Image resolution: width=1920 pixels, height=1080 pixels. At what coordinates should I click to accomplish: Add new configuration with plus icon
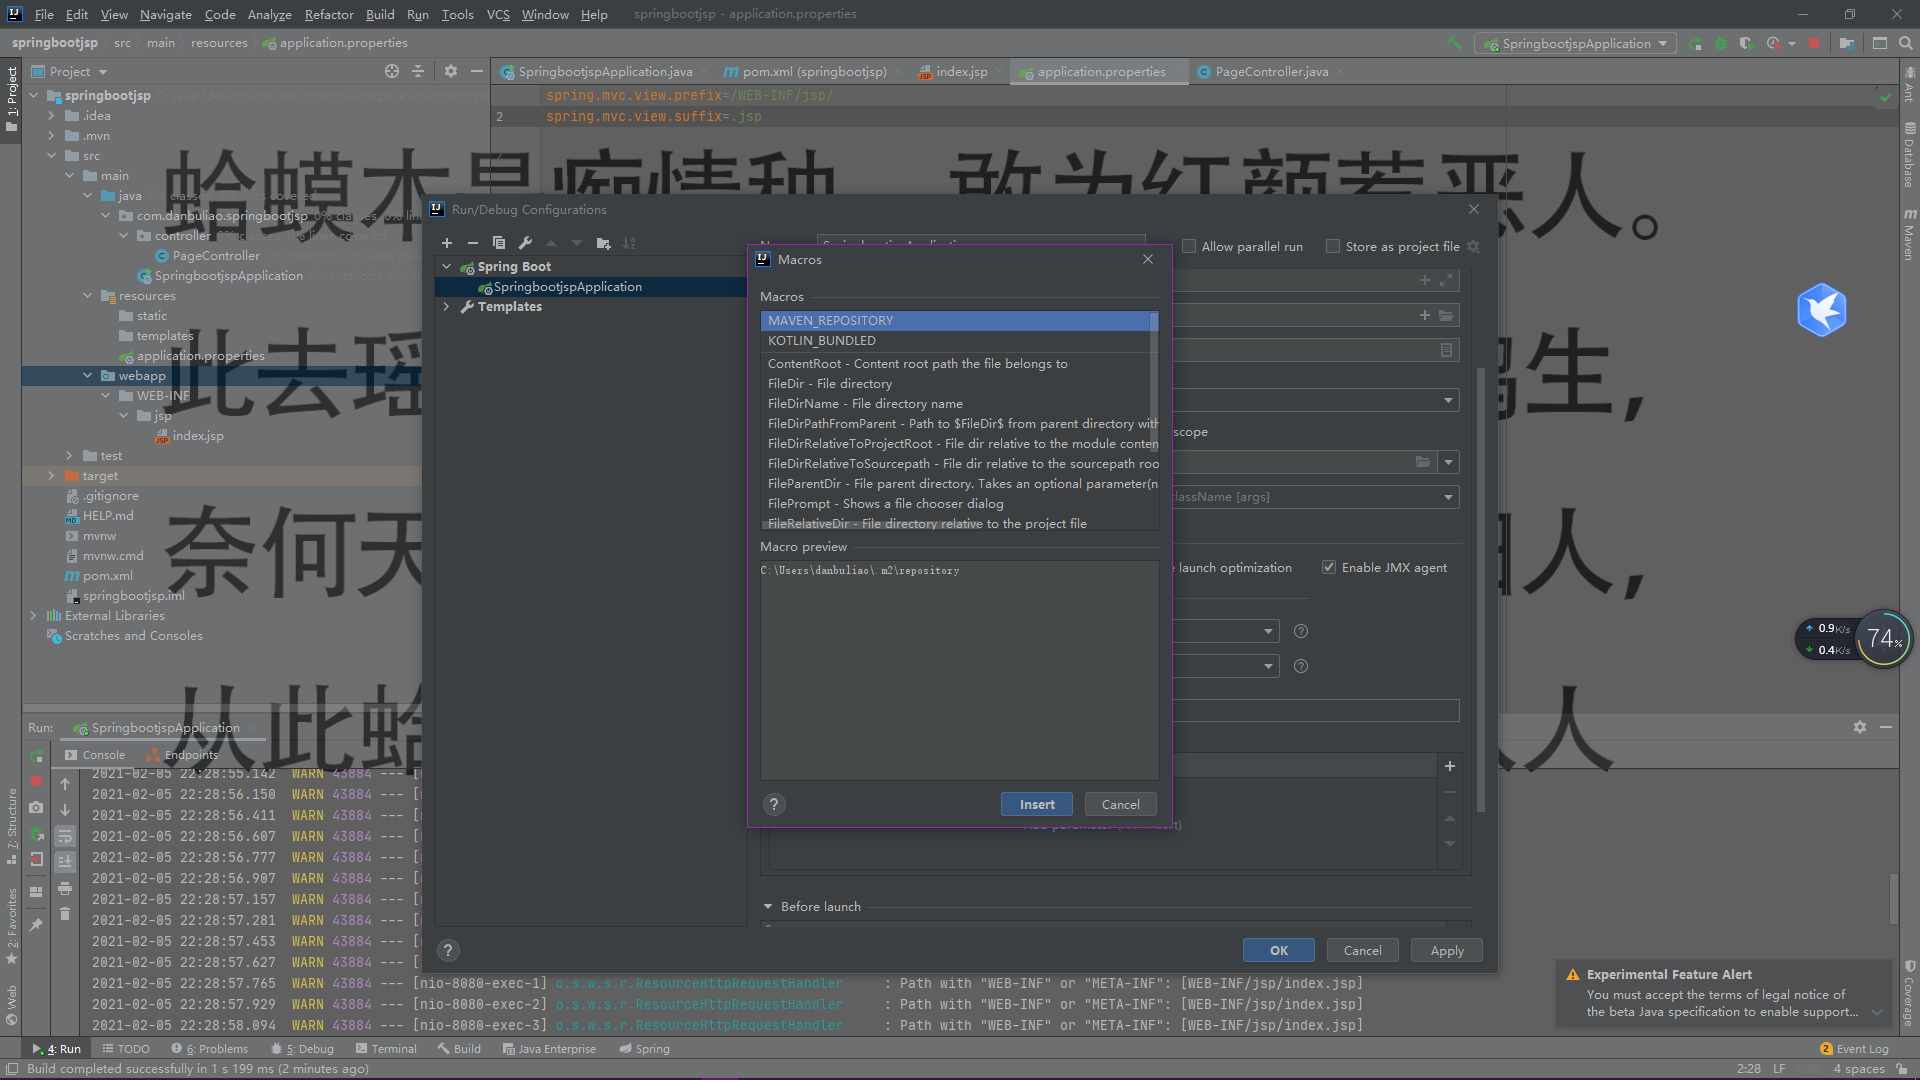click(447, 243)
